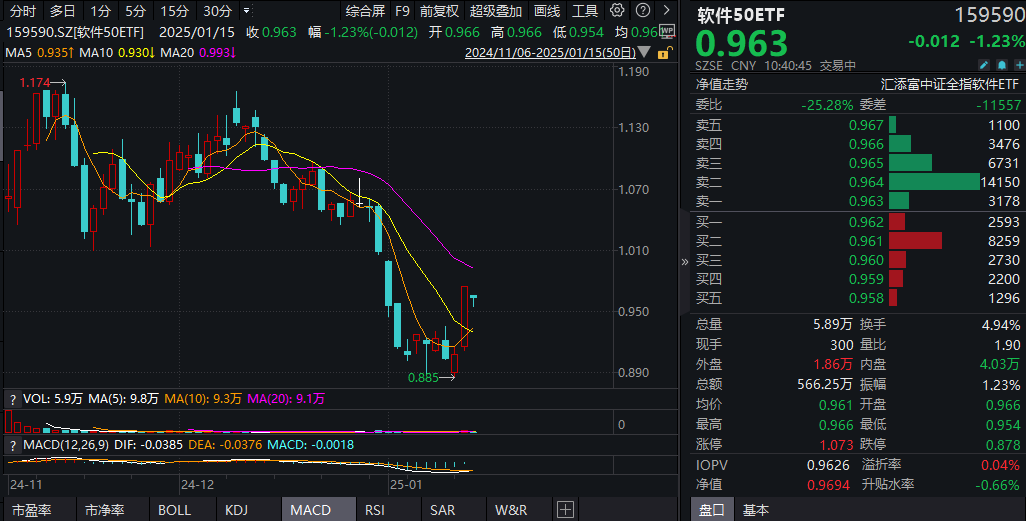
Task: Click 卖五 ask price 0.967 row
Action: click(x=857, y=125)
